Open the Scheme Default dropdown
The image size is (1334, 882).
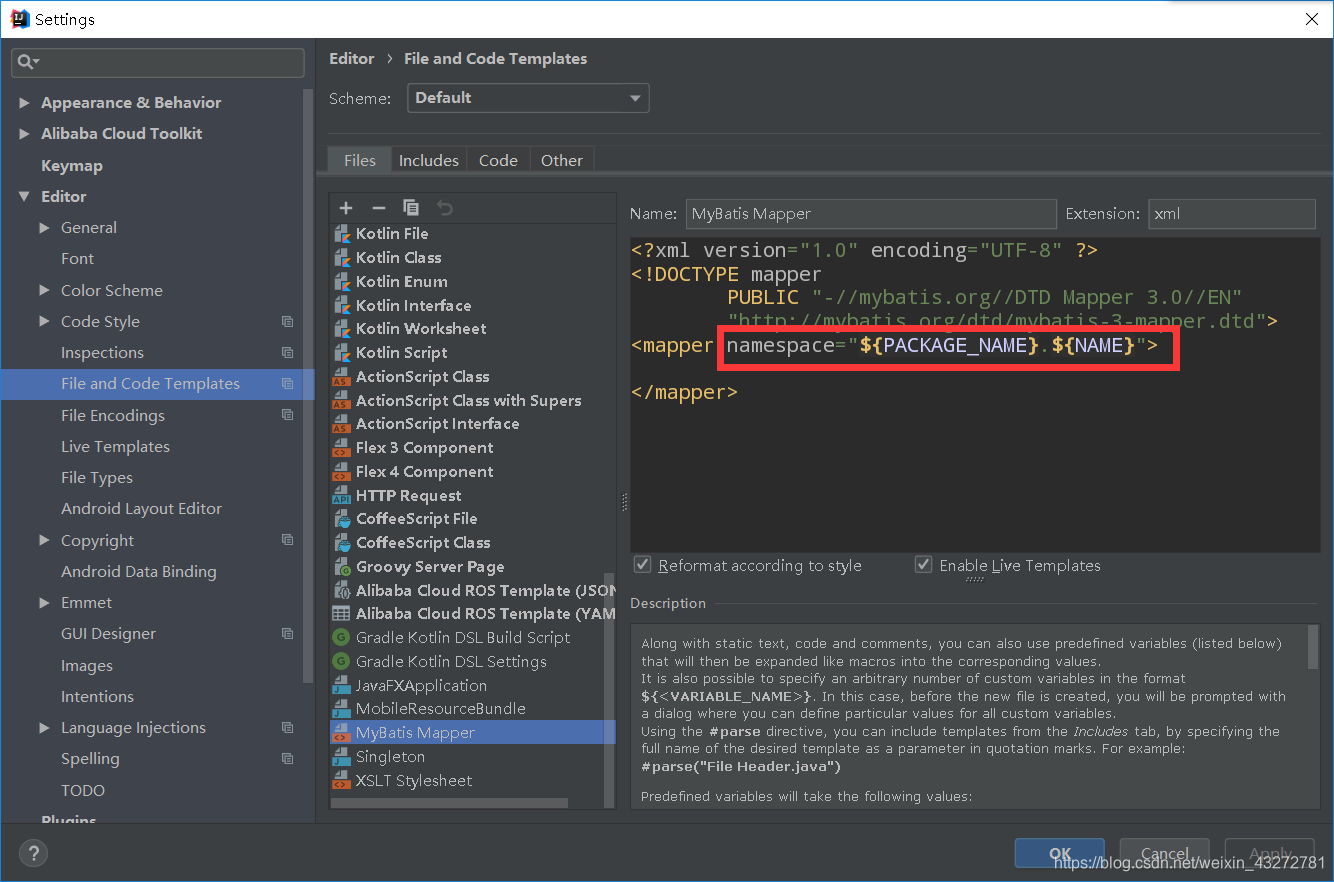tap(528, 98)
